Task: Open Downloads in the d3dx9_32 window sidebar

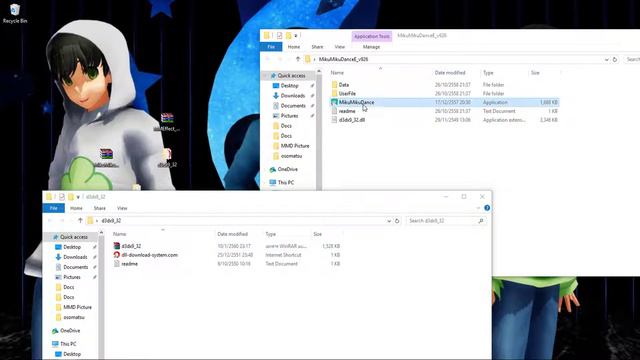Action: pyautogui.click(x=75, y=257)
